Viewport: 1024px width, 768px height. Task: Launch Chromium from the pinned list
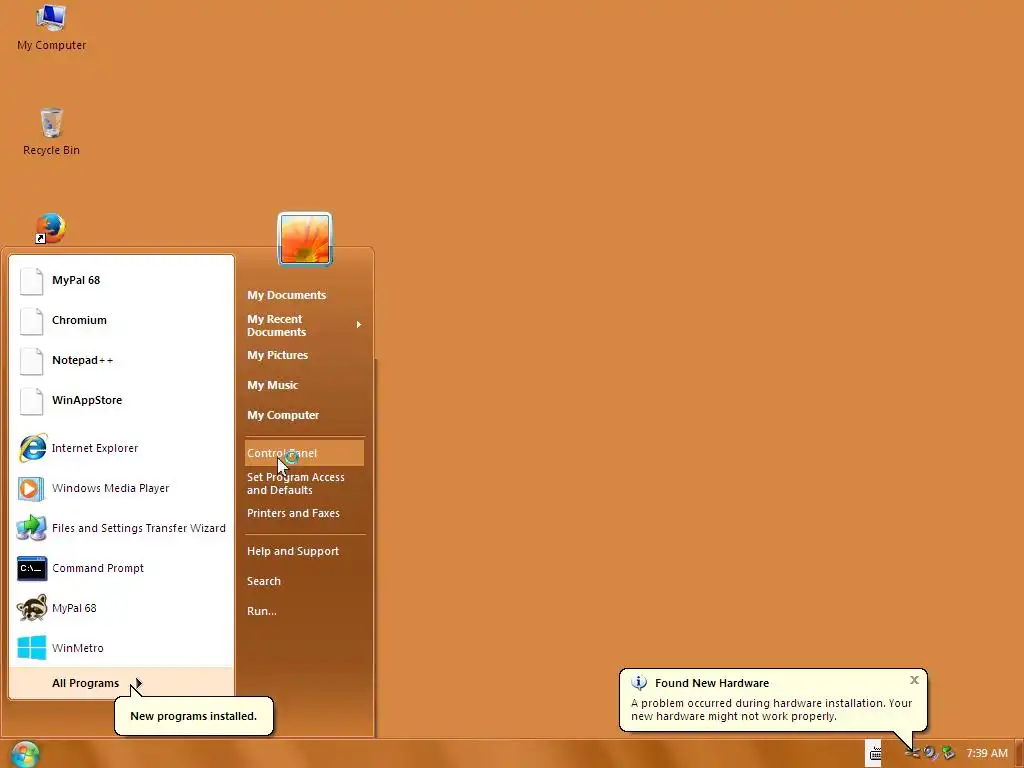(x=121, y=320)
